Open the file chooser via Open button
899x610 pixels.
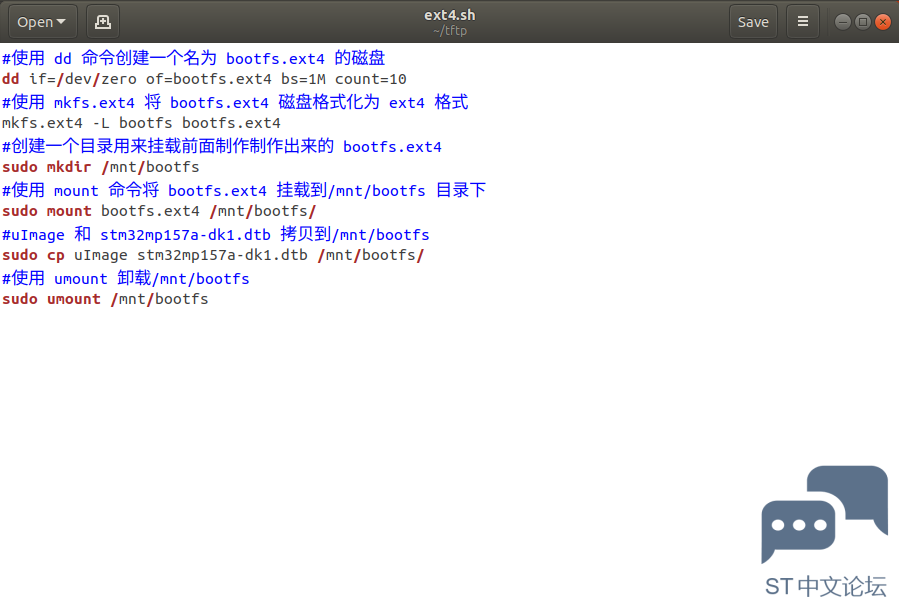[x=42, y=22]
